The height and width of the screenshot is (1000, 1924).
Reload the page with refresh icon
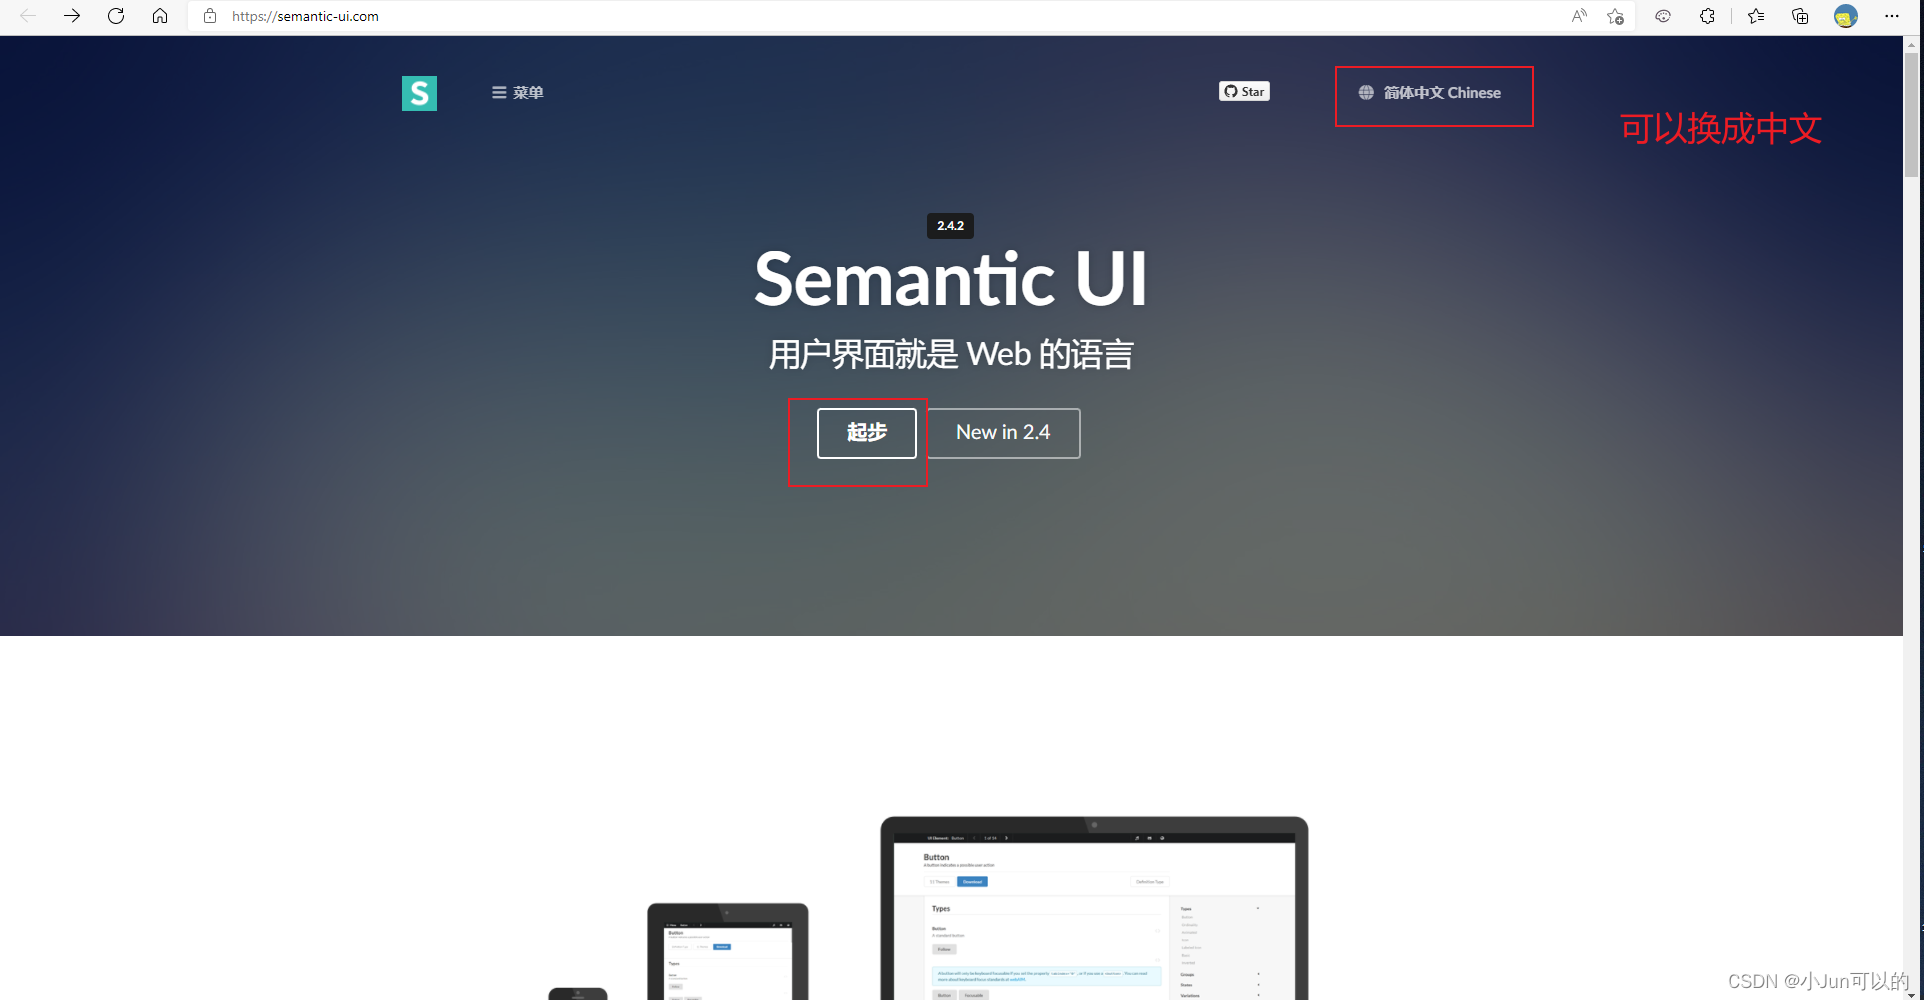tap(116, 16)
